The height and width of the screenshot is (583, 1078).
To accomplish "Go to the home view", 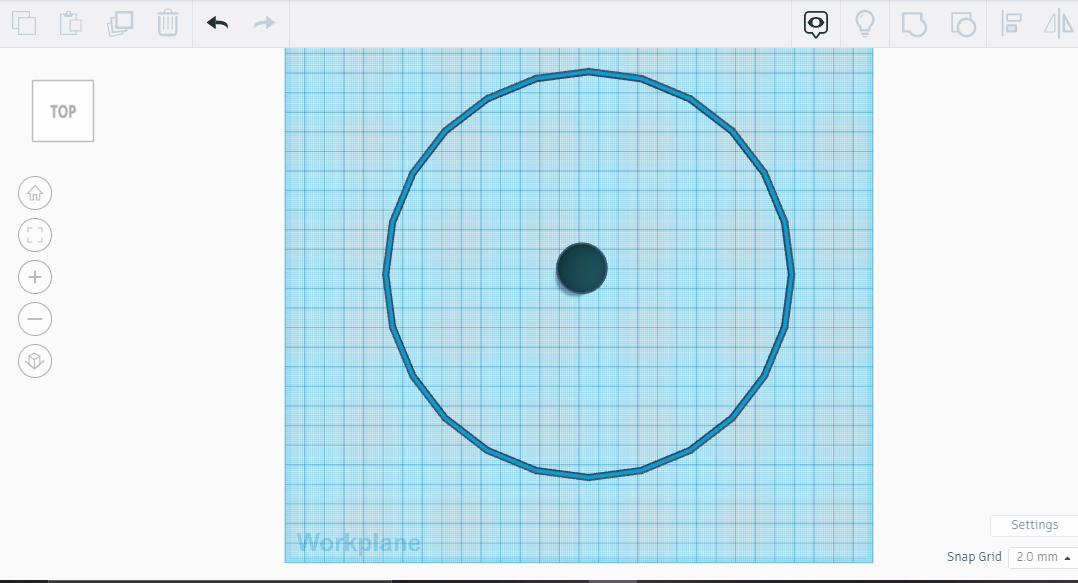I will (35, 193).
